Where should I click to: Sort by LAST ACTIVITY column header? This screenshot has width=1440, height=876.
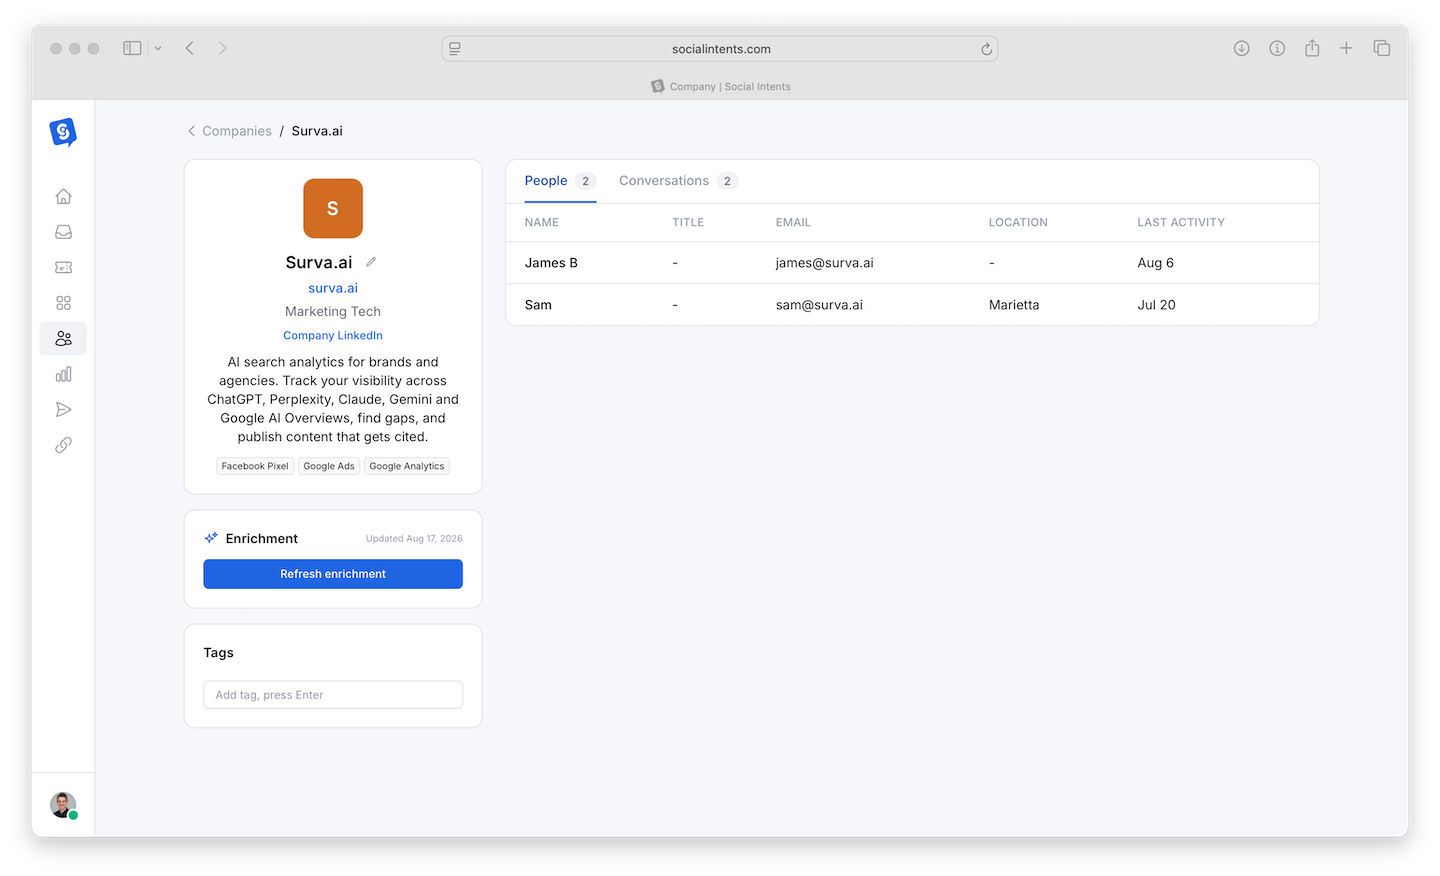point(1181,222)
